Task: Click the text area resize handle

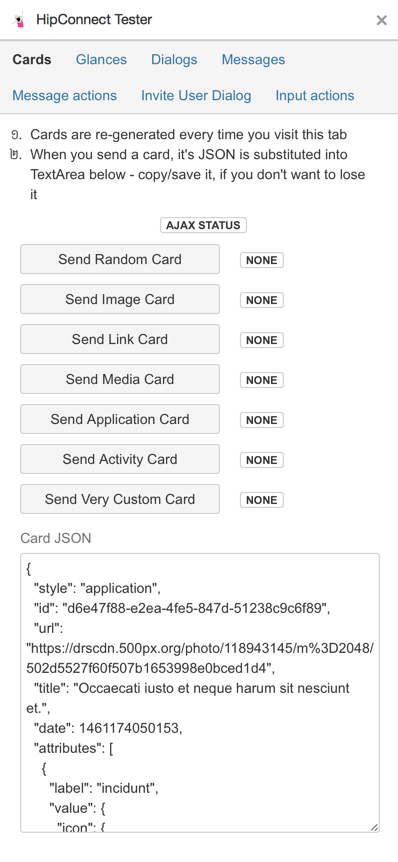Action: (x=374, y=827)
